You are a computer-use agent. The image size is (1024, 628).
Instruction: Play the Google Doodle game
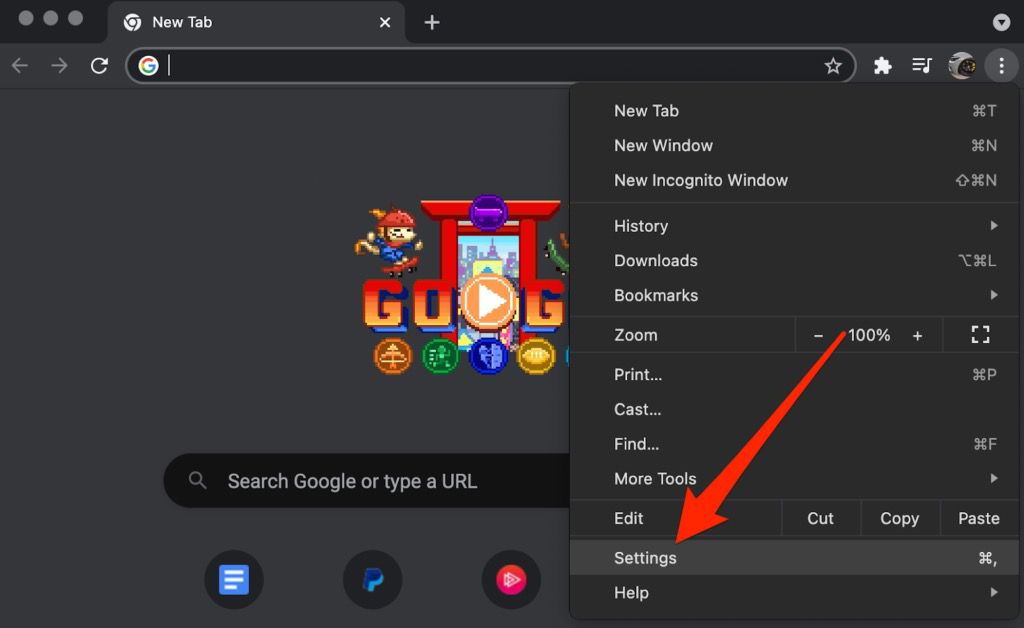[488, 302]
